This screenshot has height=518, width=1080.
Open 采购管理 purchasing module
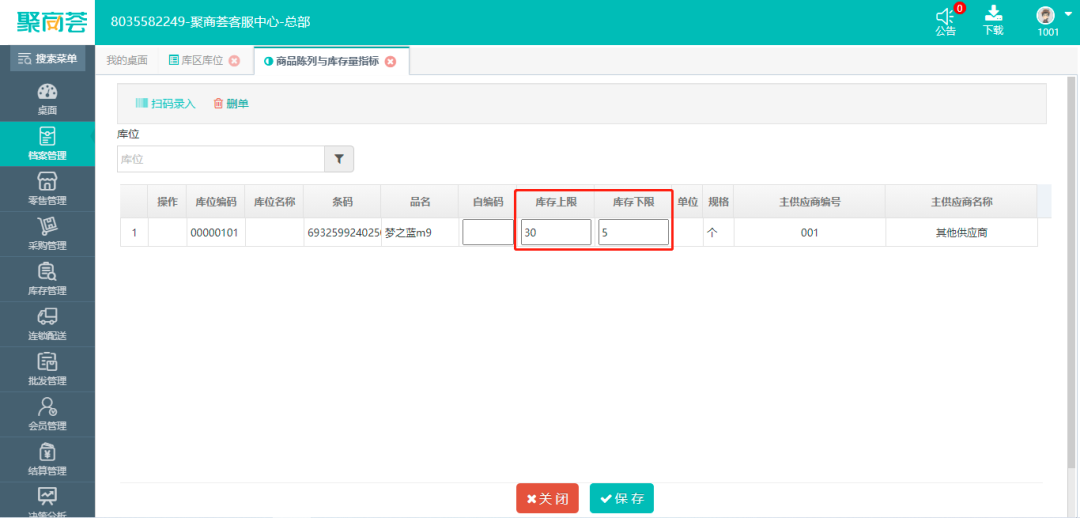(x=47, y=233)
